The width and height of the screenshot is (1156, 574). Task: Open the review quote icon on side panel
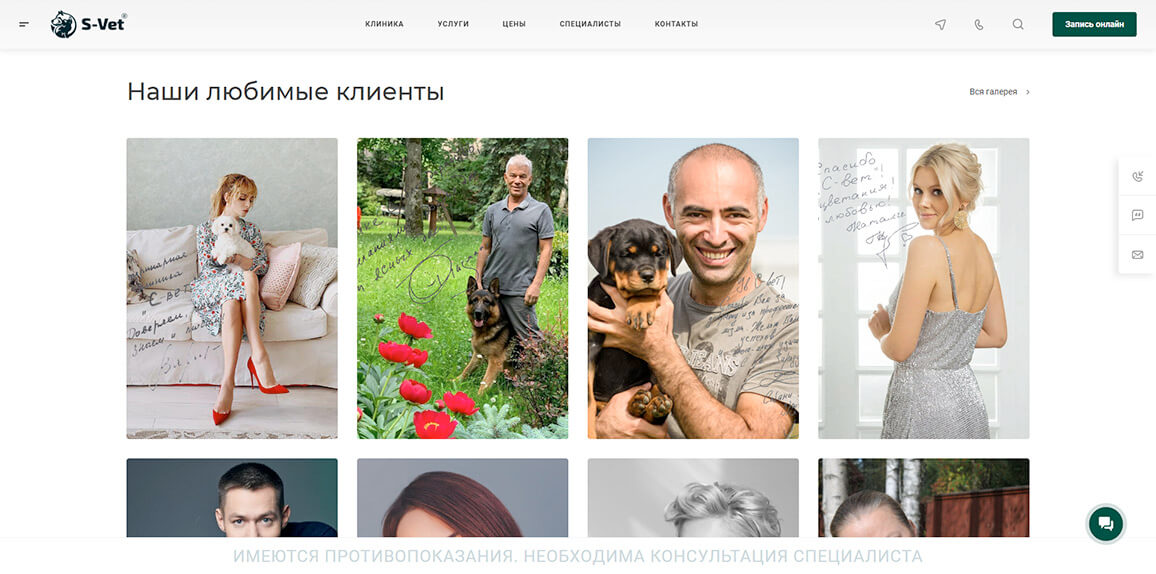tap(1137, 215)
